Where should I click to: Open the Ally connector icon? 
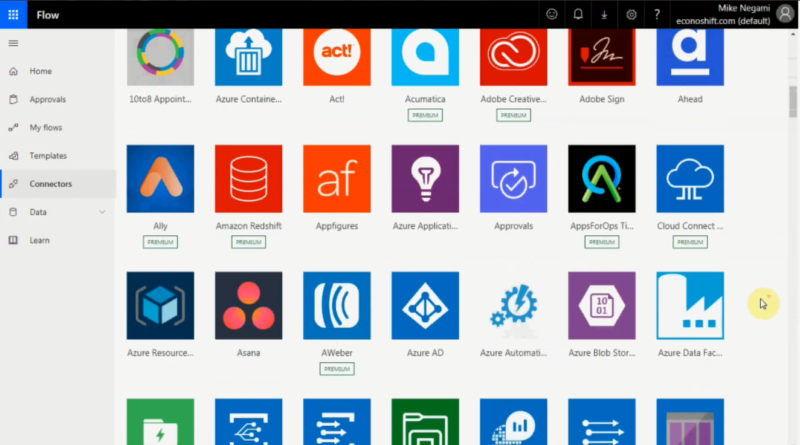tap(160, 179)
